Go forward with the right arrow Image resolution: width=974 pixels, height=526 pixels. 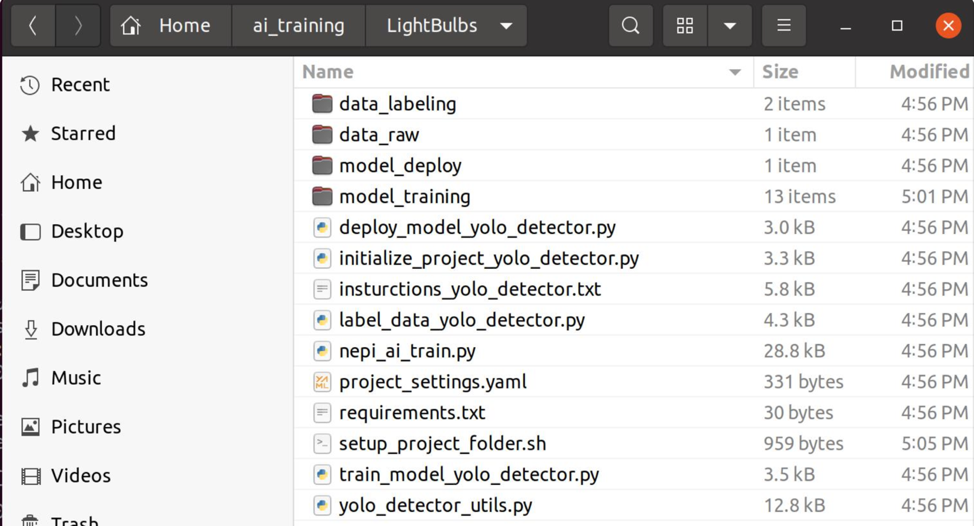coord(78,26)
